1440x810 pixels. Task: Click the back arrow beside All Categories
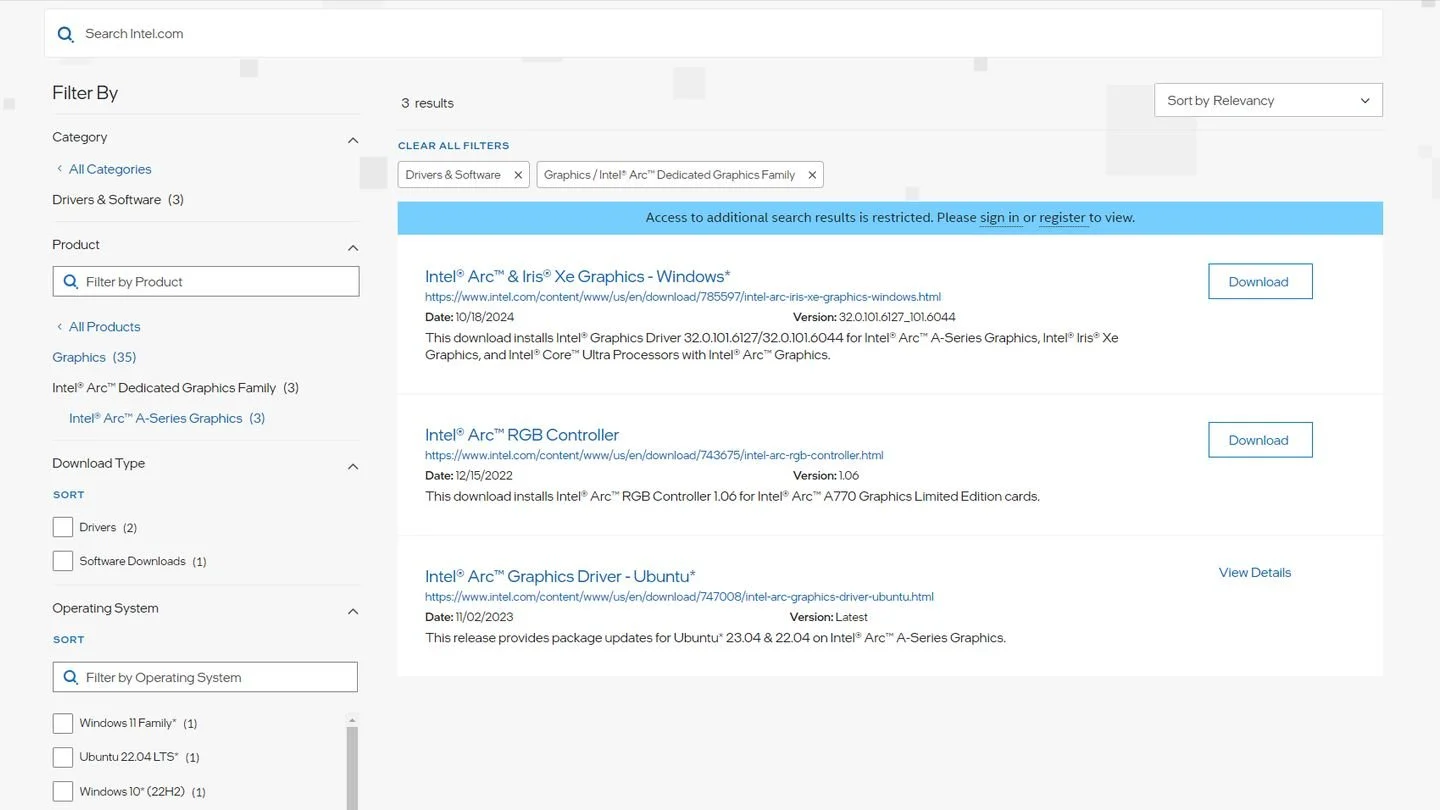(59, 169)
